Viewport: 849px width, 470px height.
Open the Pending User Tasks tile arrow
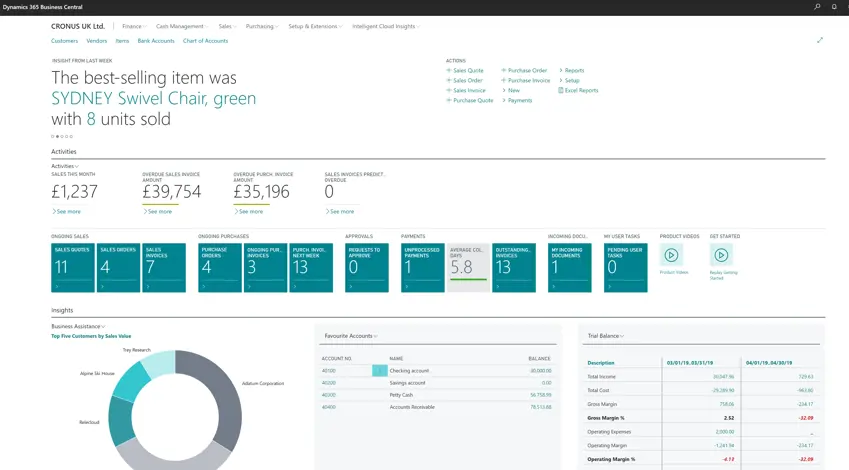(610, 286)
